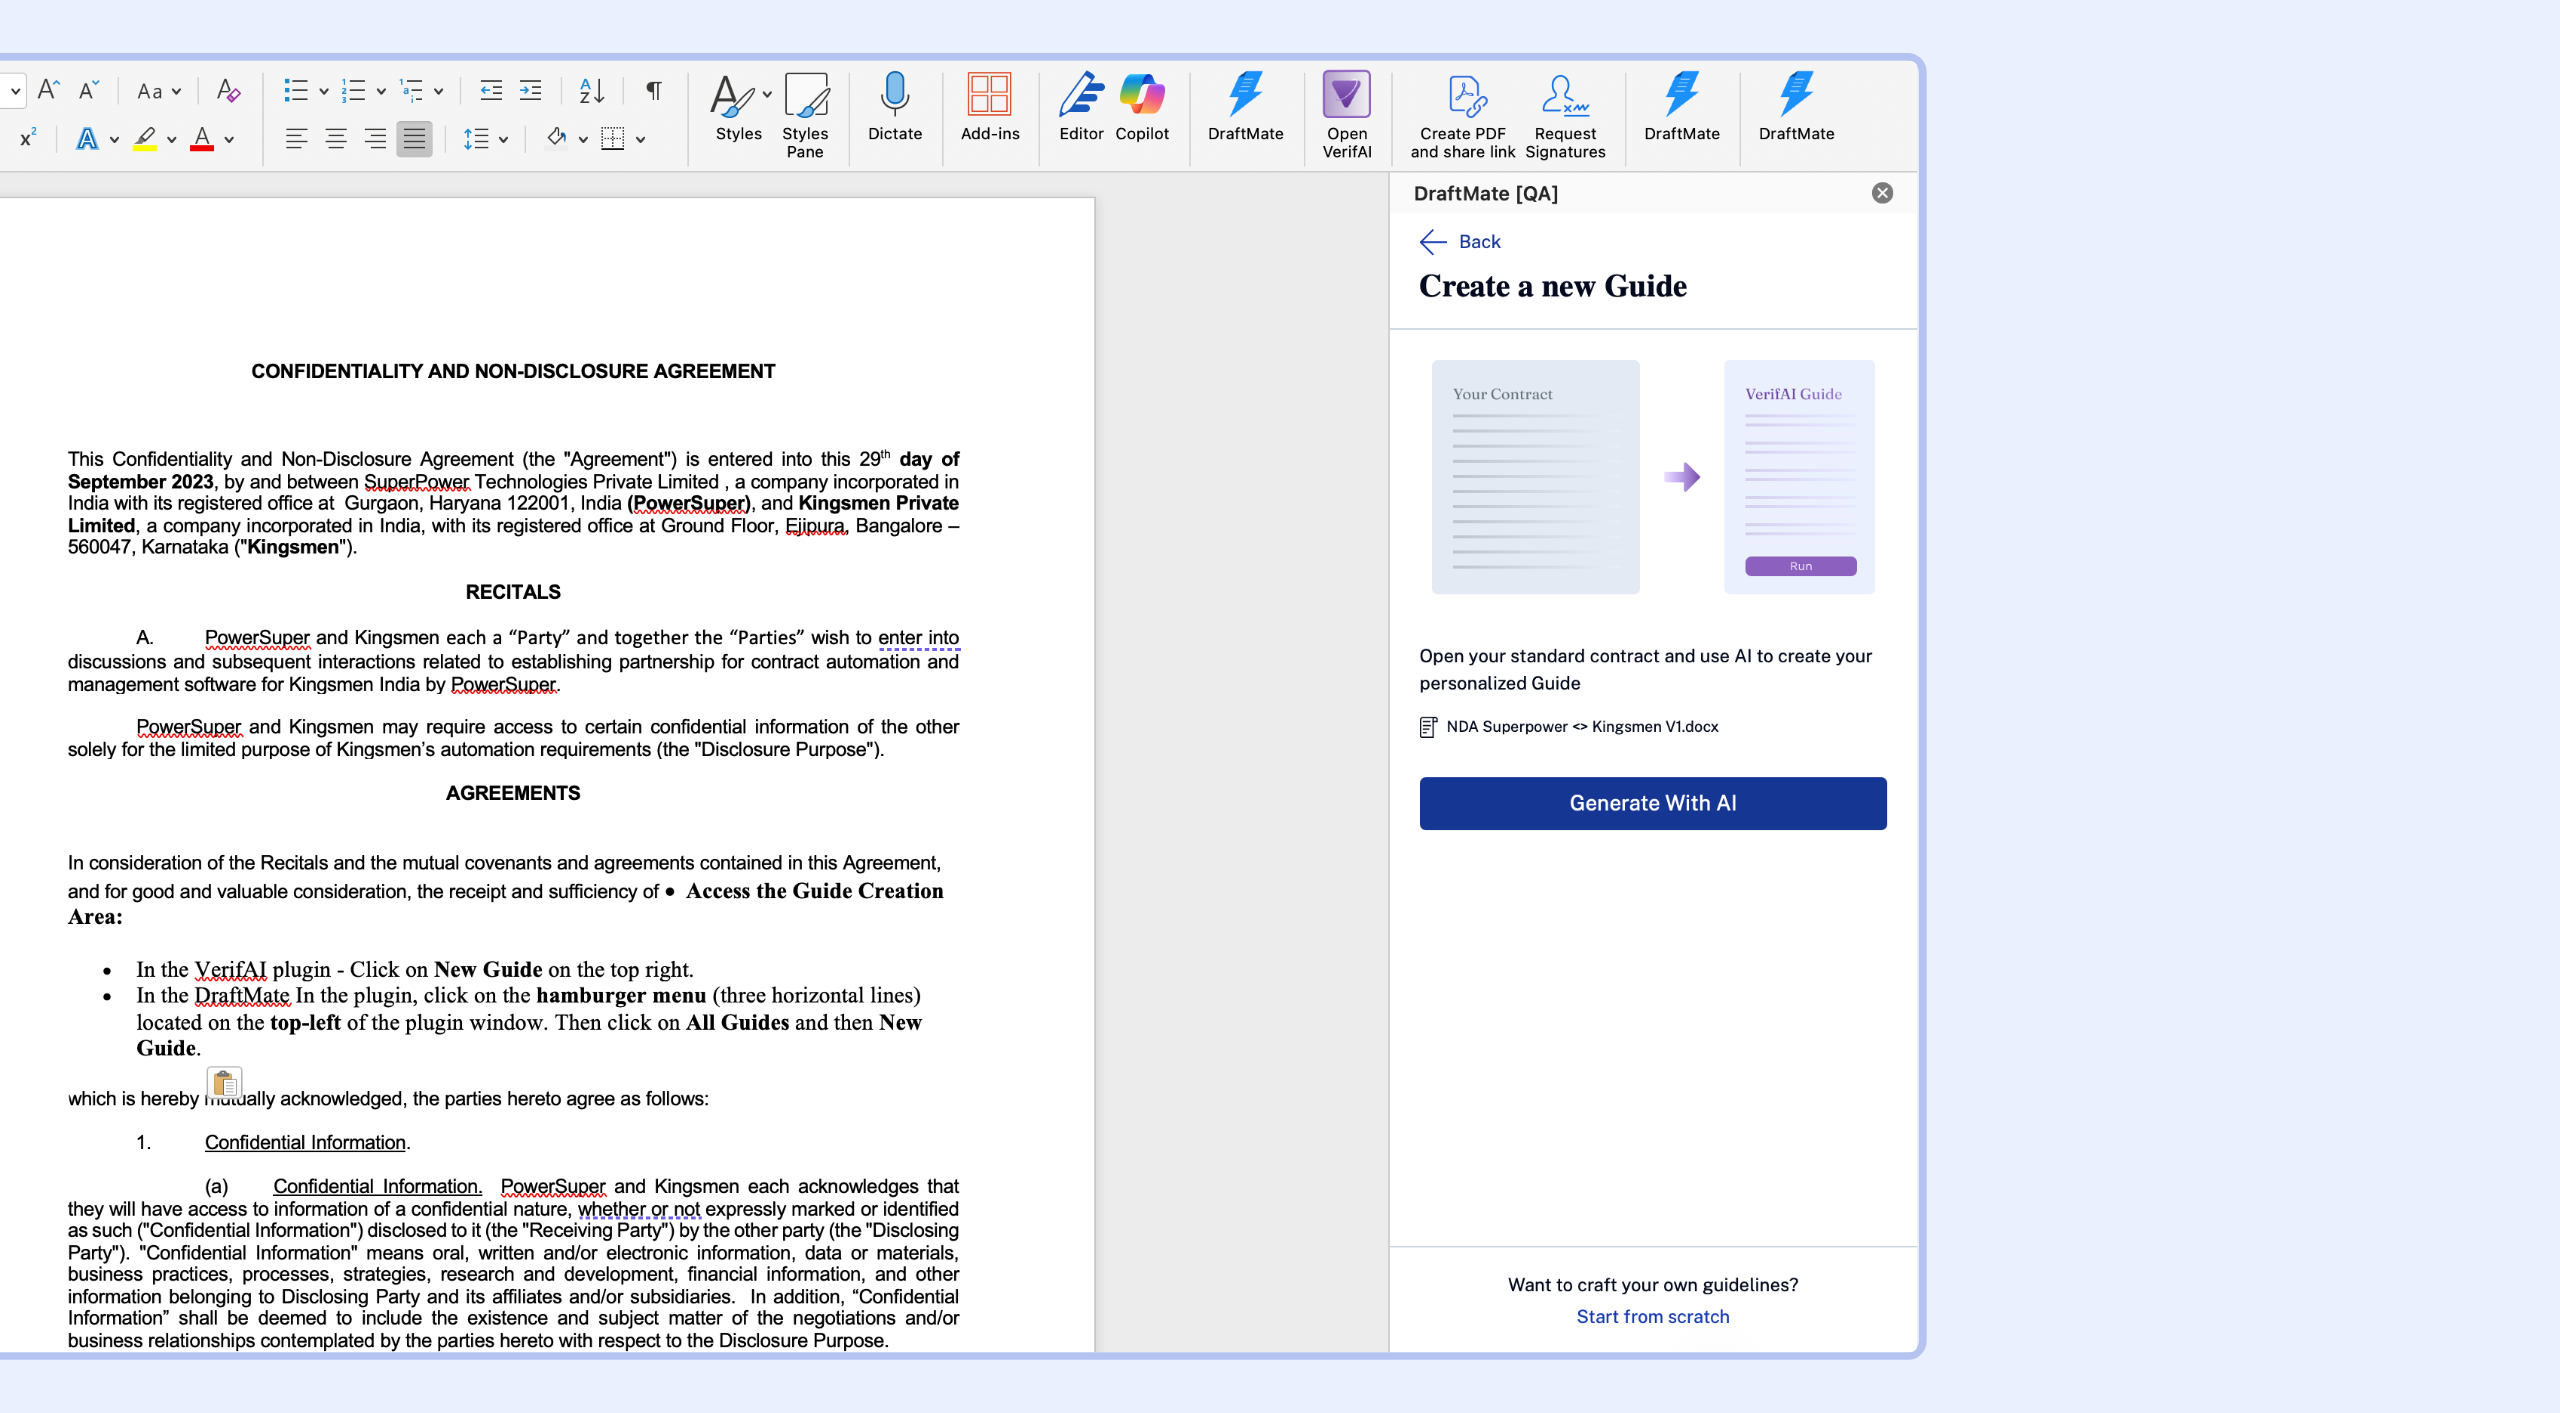Image resolution: width=2560 pixels, height=1413 pixels.
Task: Expand the bulleted list options arrow
Action: pyautogui.click(x=324, y=91)
